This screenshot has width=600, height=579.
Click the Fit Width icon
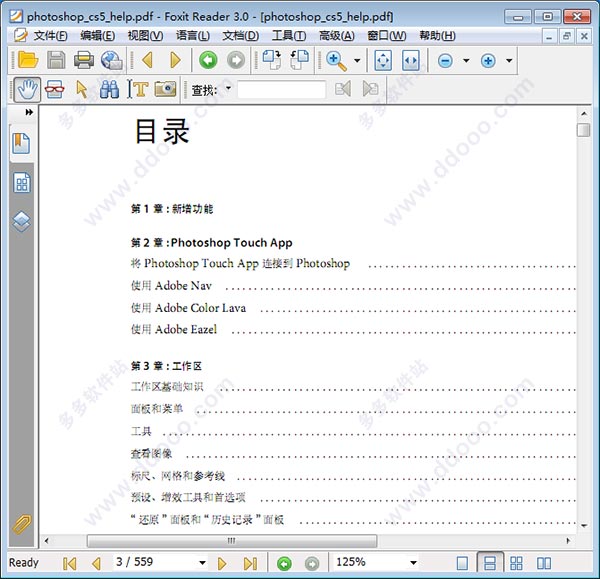point(411,60)
